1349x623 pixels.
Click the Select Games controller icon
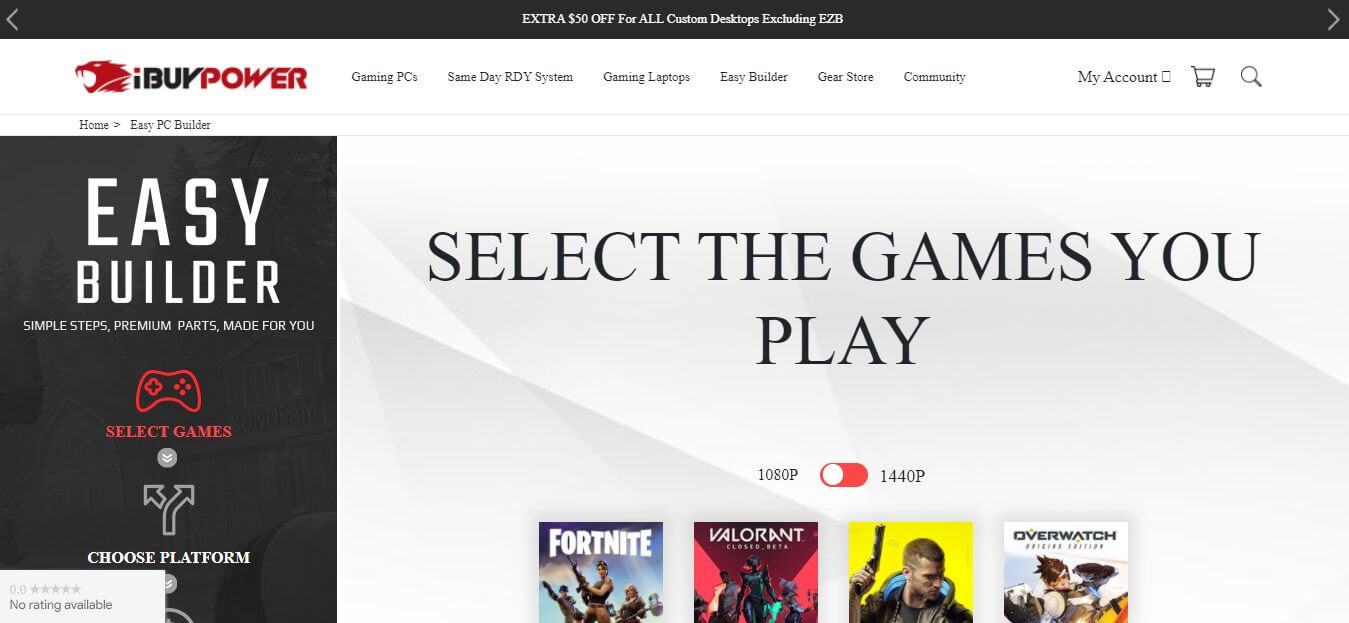click(x=168, y=392)
